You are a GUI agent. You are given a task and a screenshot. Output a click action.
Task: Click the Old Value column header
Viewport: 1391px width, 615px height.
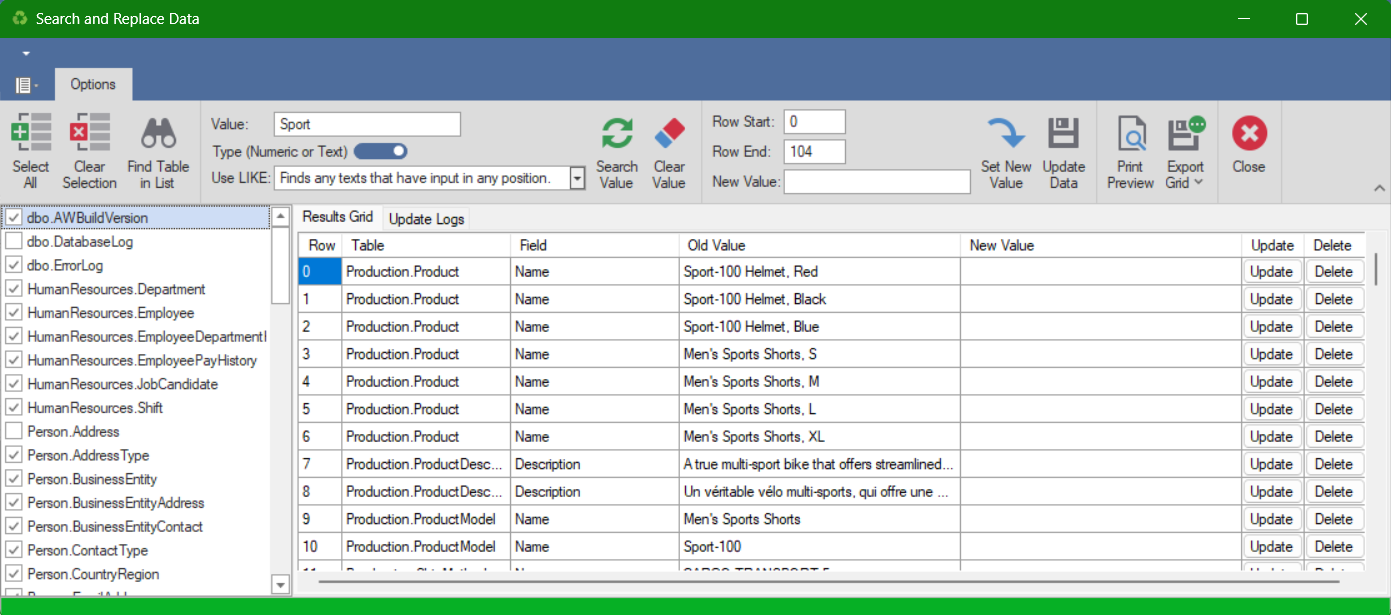820,245
